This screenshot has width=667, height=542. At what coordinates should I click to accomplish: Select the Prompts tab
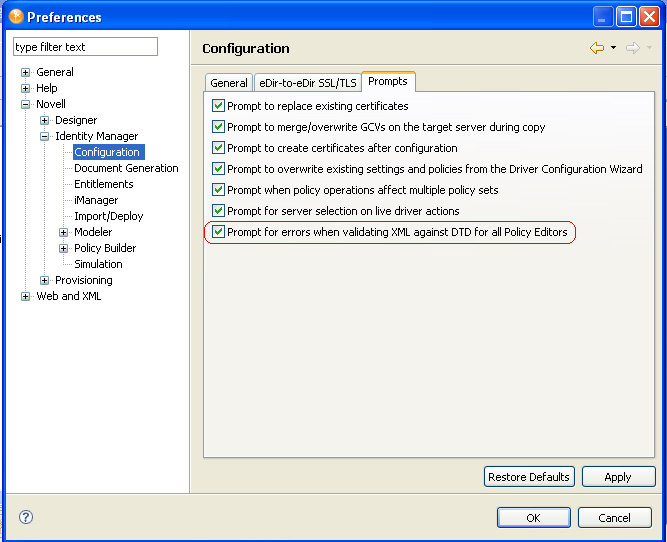(x=388, y=81)
